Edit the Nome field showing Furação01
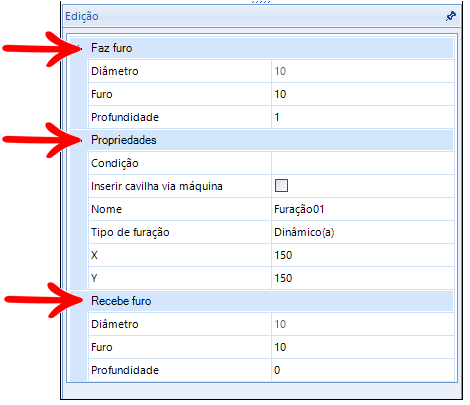Screen dimensions: 470x405 point(363,209)
